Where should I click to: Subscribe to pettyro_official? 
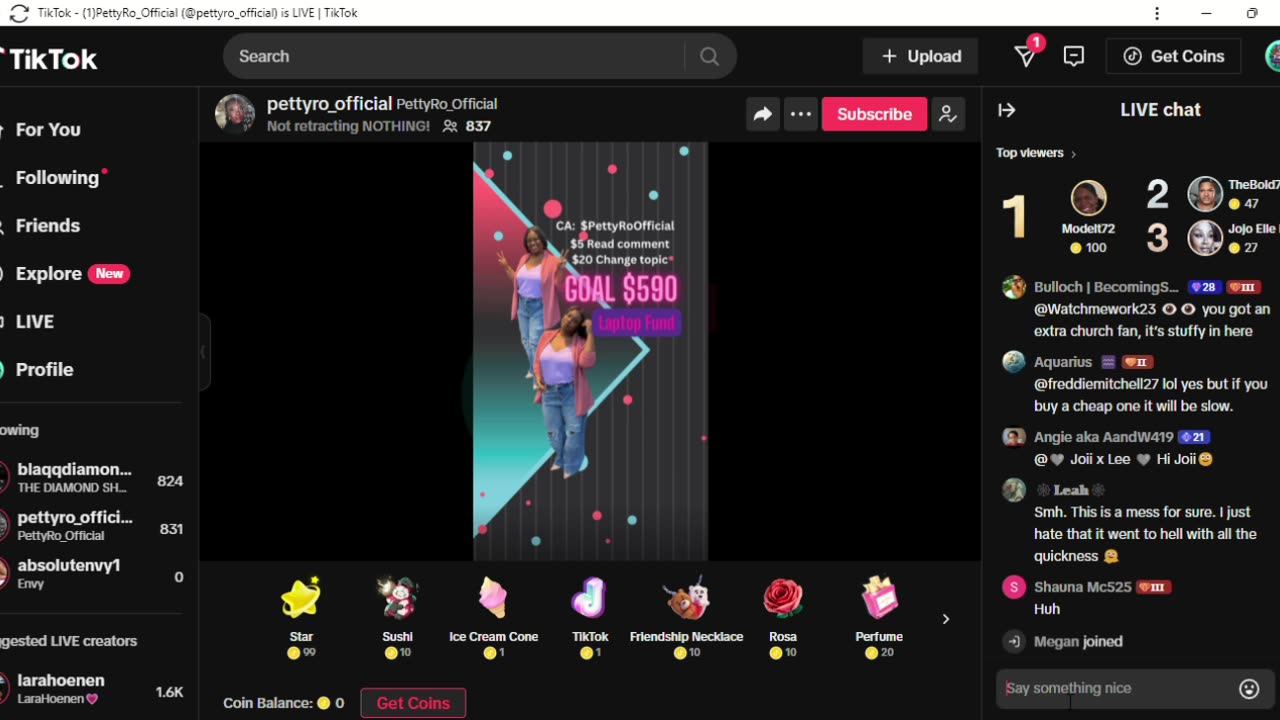(x=874, y=114)
